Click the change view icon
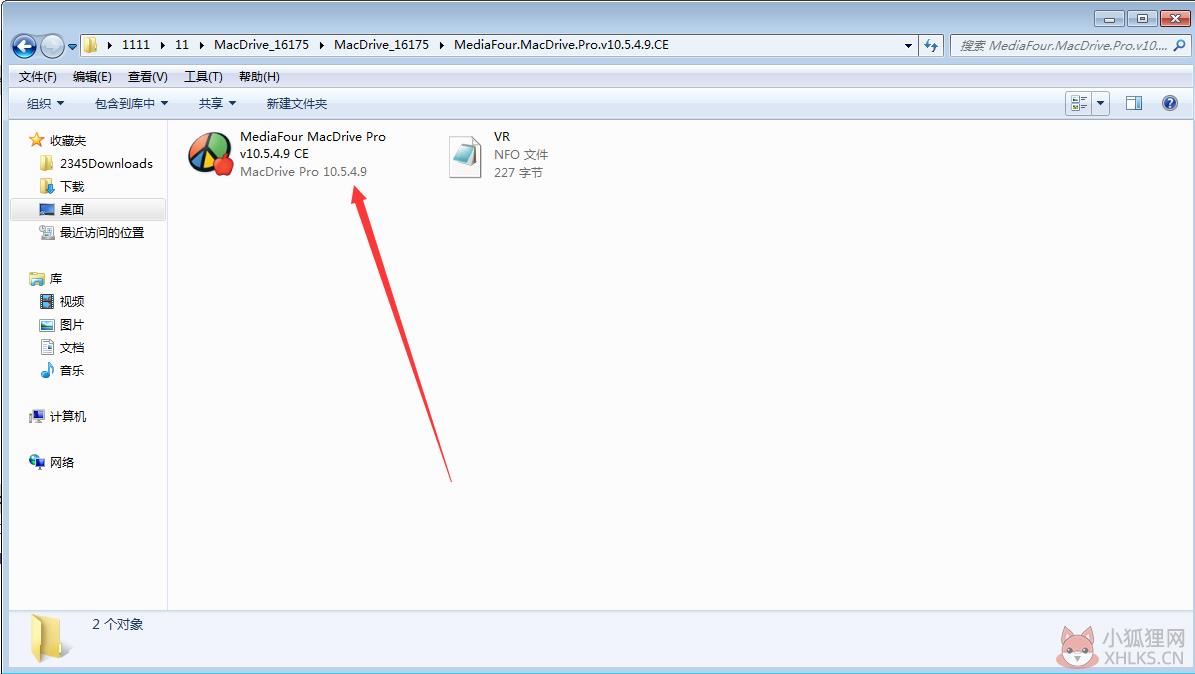The height and width of the screenshot is (674, 1195). pyautogui.click(x=1079, y=103)
